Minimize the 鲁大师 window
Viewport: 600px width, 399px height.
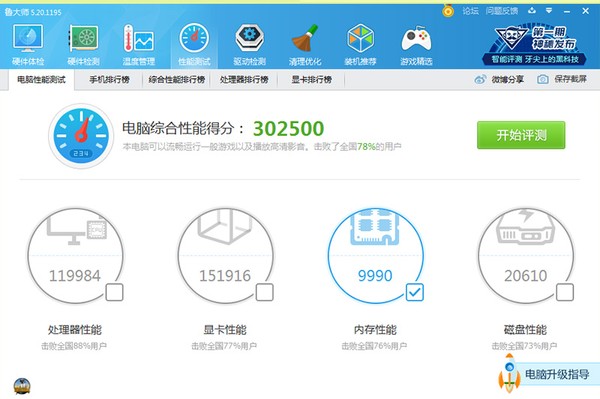(x=567, y=11)
